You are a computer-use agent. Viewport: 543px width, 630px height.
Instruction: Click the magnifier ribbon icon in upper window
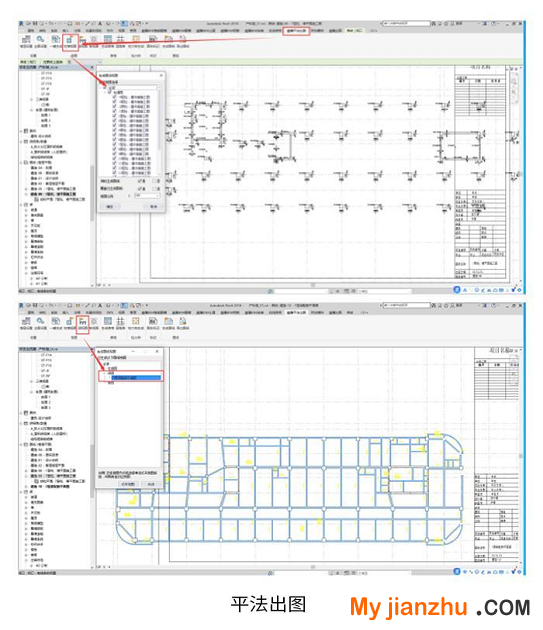[40, 39]
